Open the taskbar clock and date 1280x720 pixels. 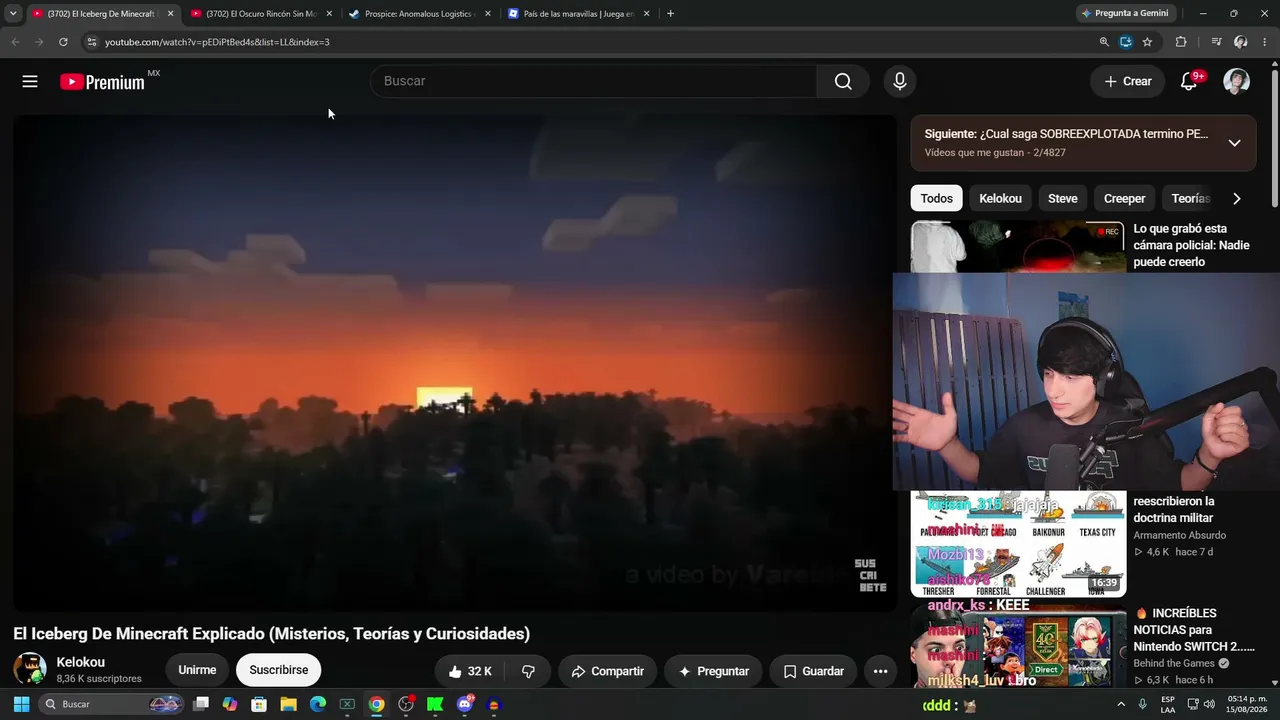(x=1247, y=704)
